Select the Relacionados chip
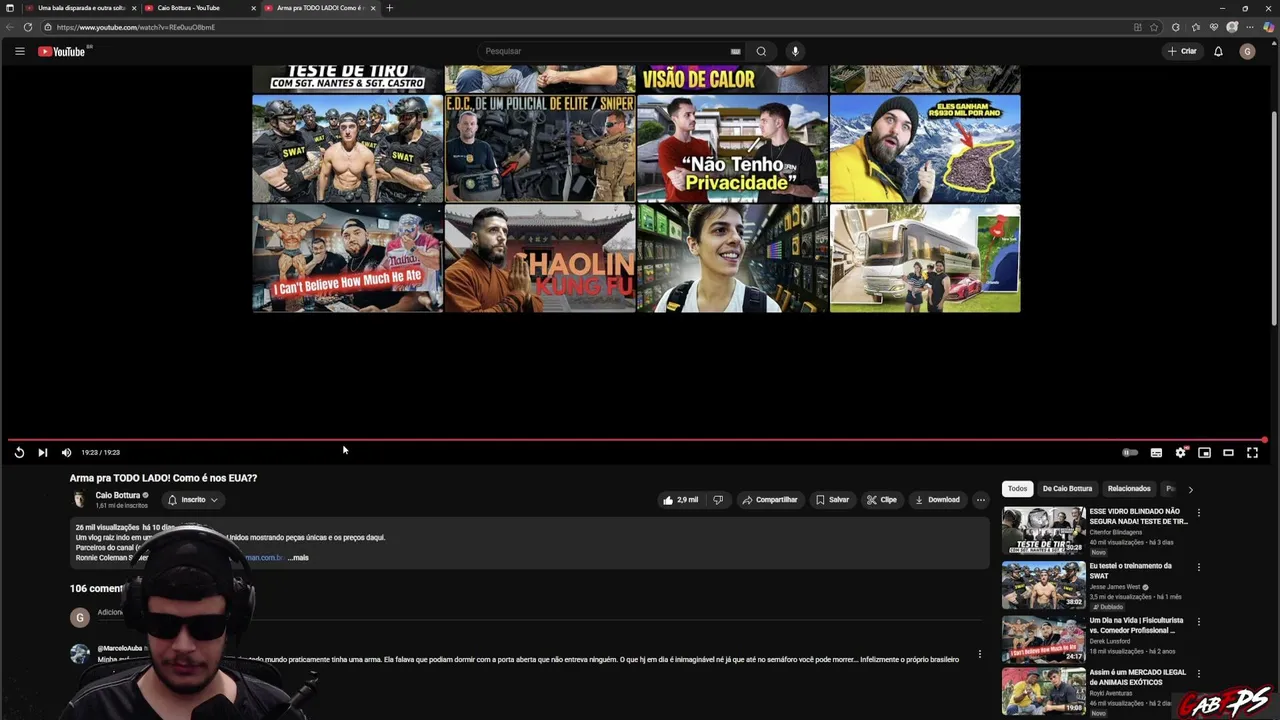The image size is (1280, 720). click(1129, 489)
